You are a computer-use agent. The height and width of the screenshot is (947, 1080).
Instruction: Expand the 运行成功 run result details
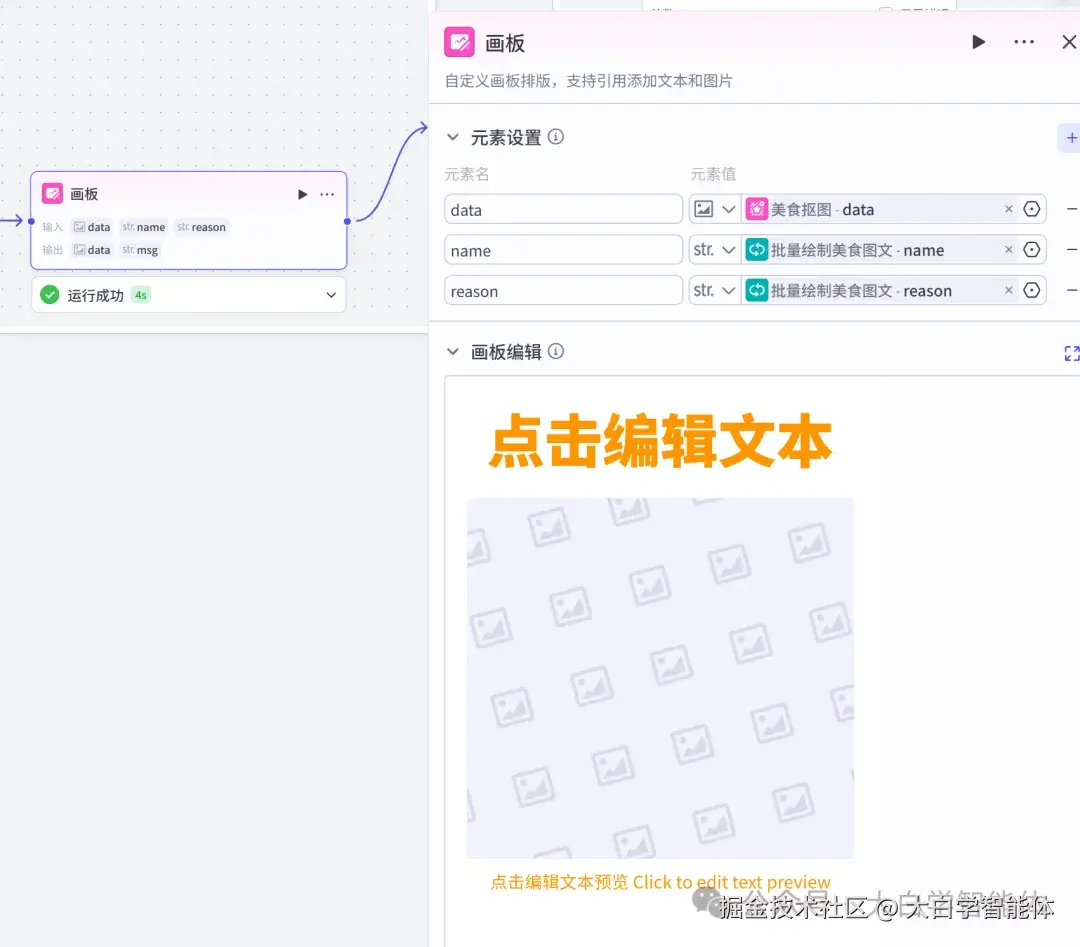click(x=331, y=295)
